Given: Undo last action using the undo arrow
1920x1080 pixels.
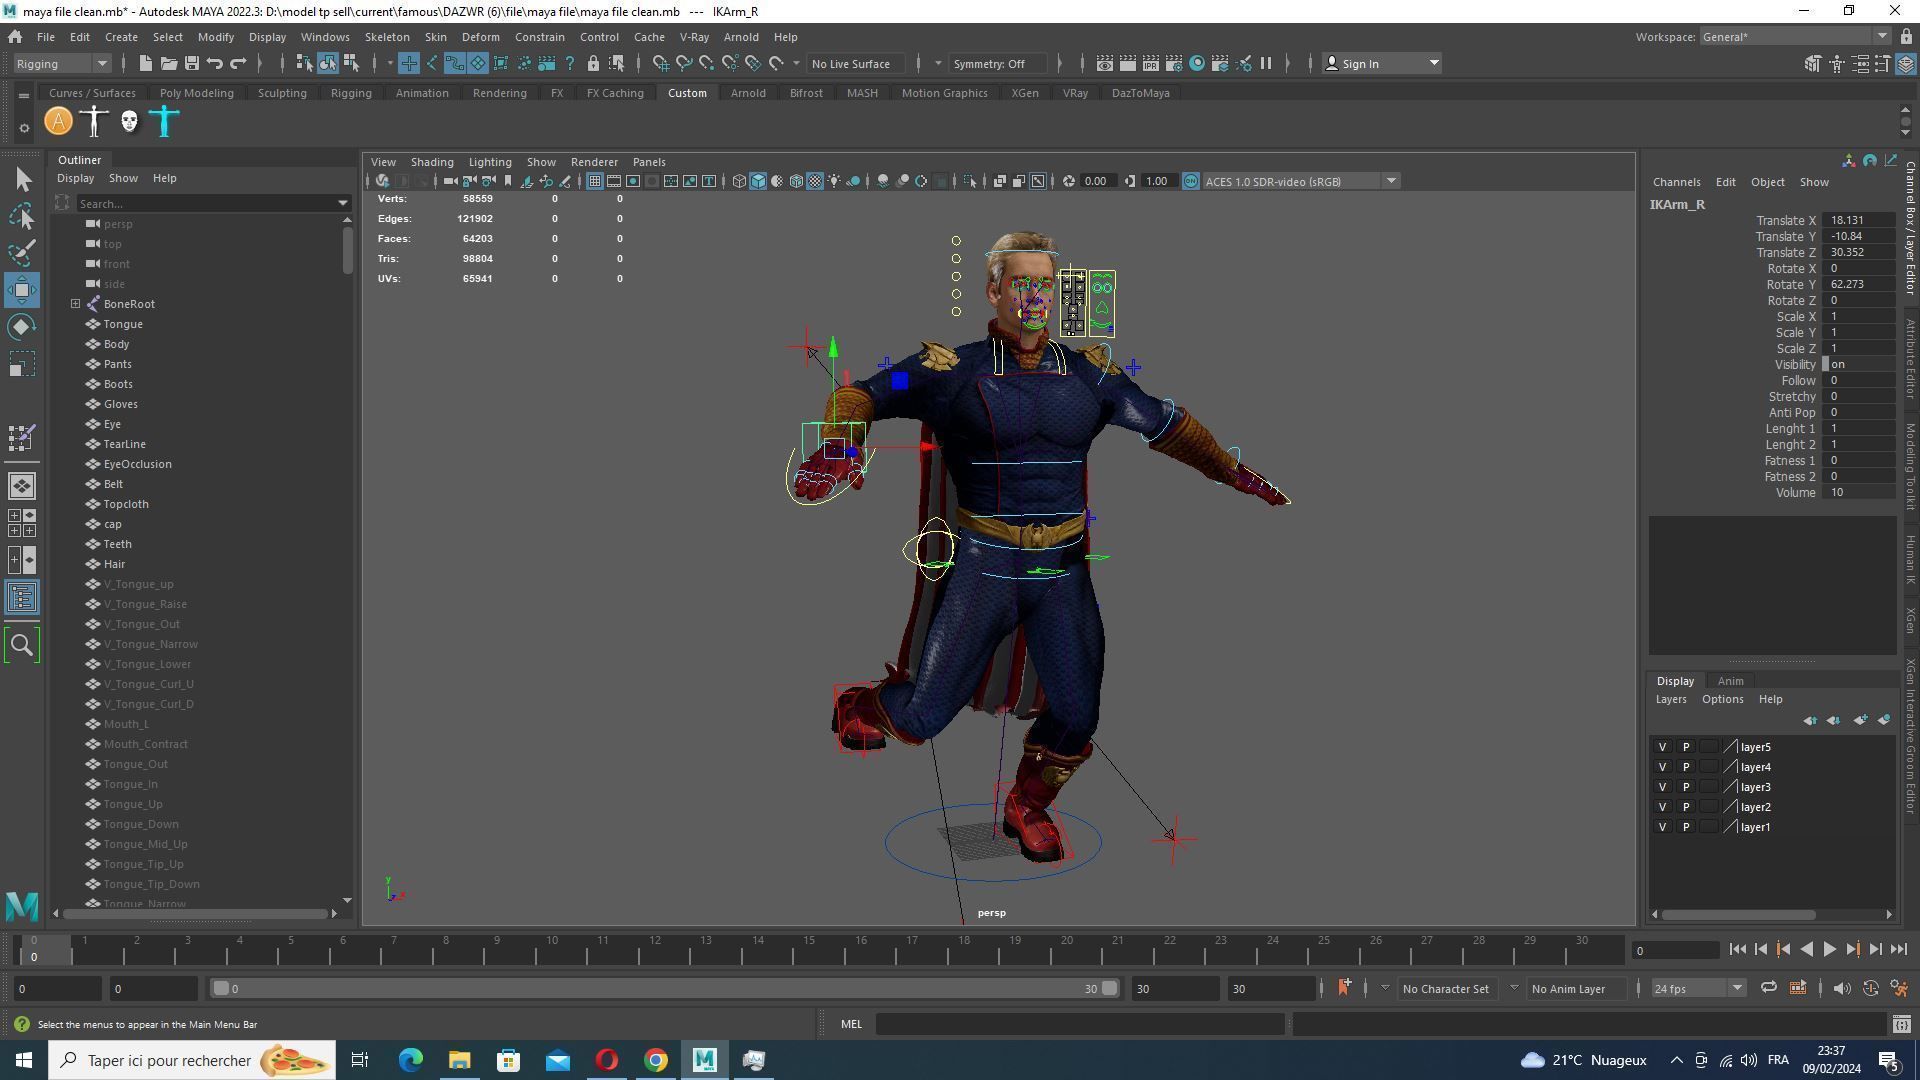Looking at the screenshot, I should 214,64.
